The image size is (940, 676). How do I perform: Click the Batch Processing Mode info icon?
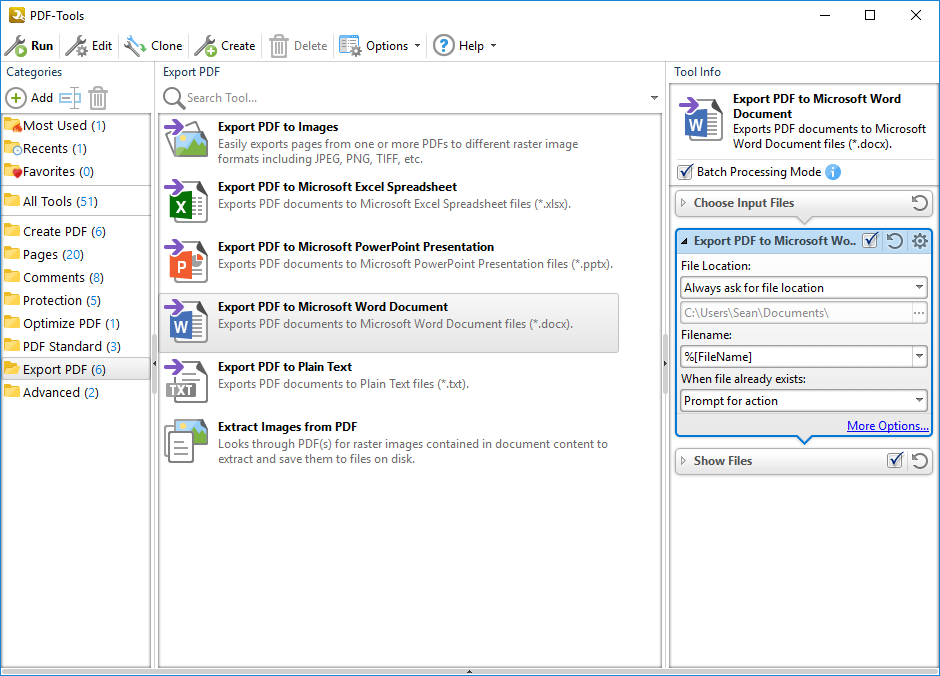point(833,172)
